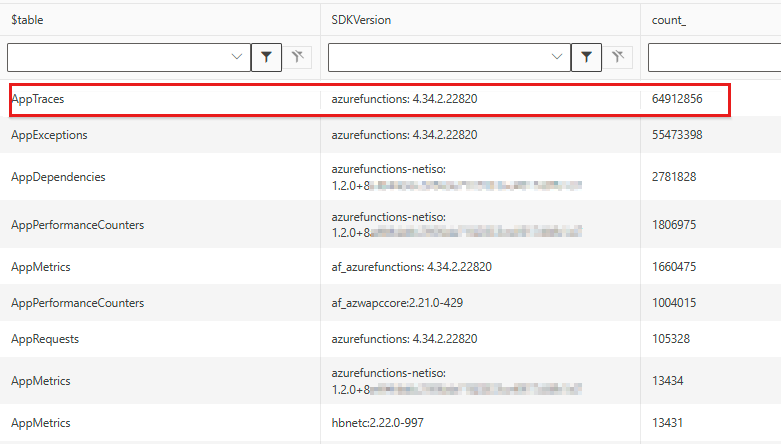Sort by the SDKVersion column header
The height and width of the screenshot is (444, 781).
click(361, 20)
